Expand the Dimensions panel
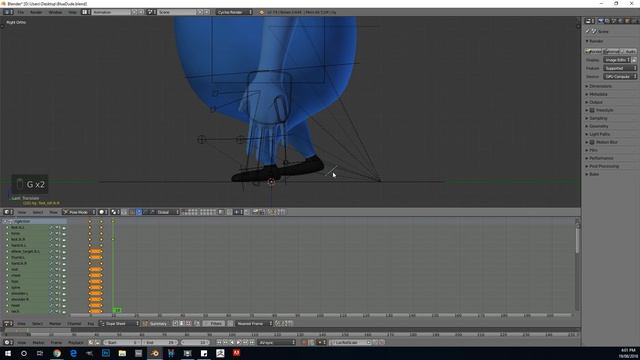This screenshot has width=640, height=360. click(x=600, y=86)
